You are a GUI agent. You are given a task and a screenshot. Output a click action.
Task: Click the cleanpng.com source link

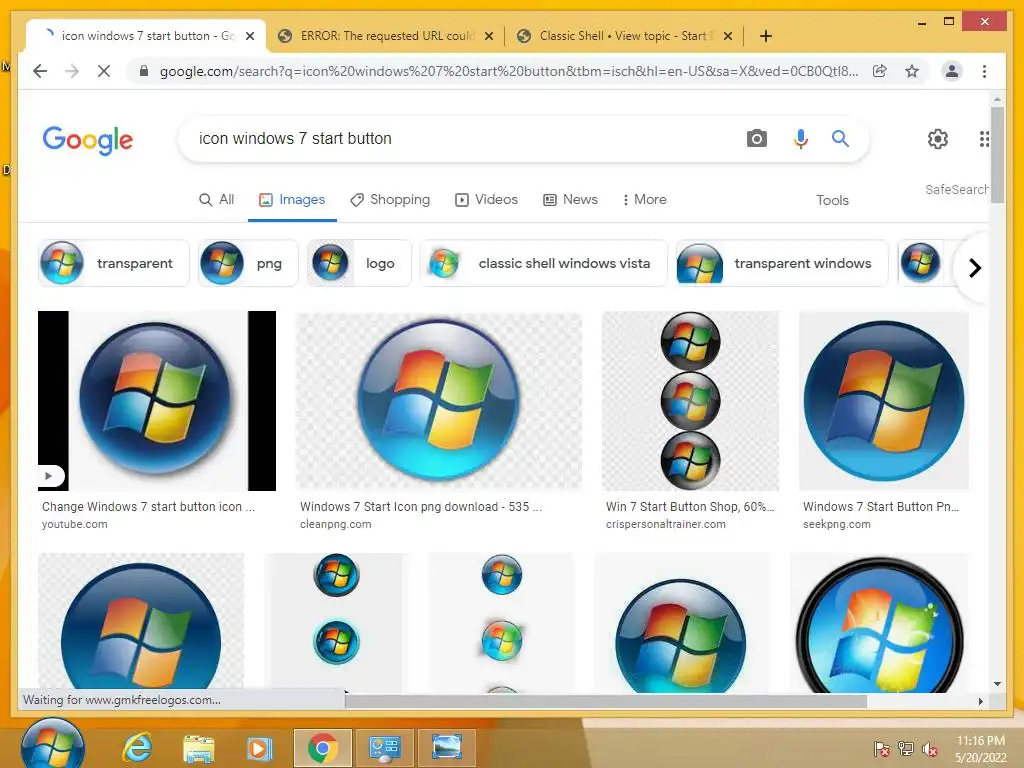pyautogui.click(x=336, y=524)
